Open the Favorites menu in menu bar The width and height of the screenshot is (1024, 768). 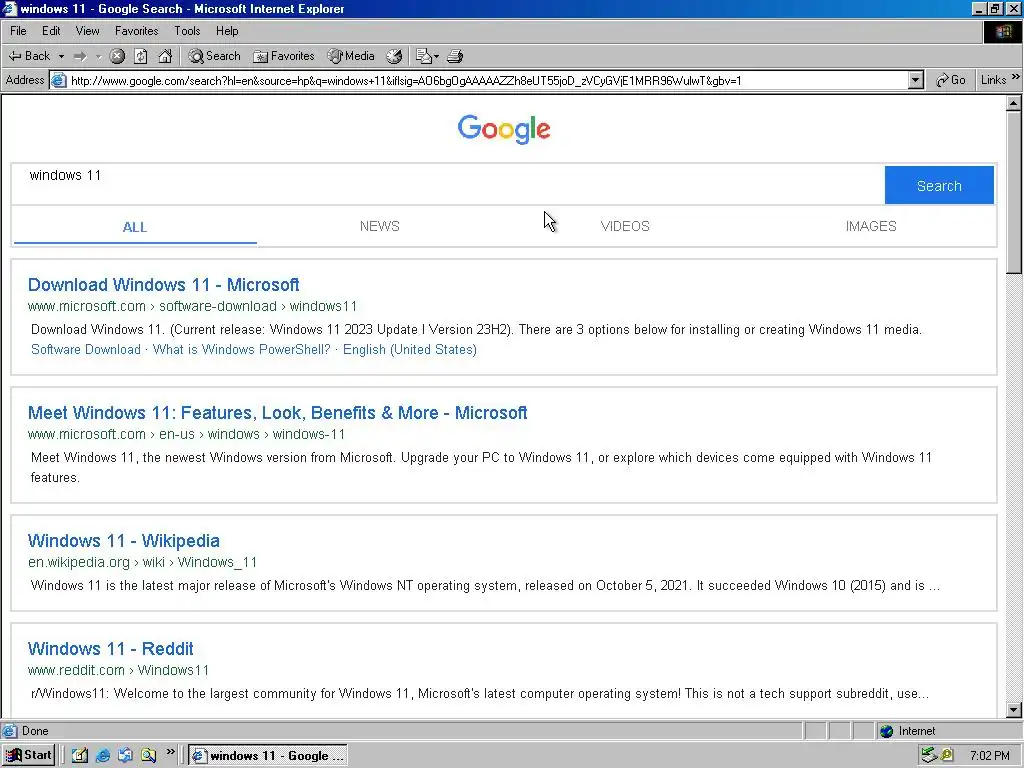coord(136,31)
